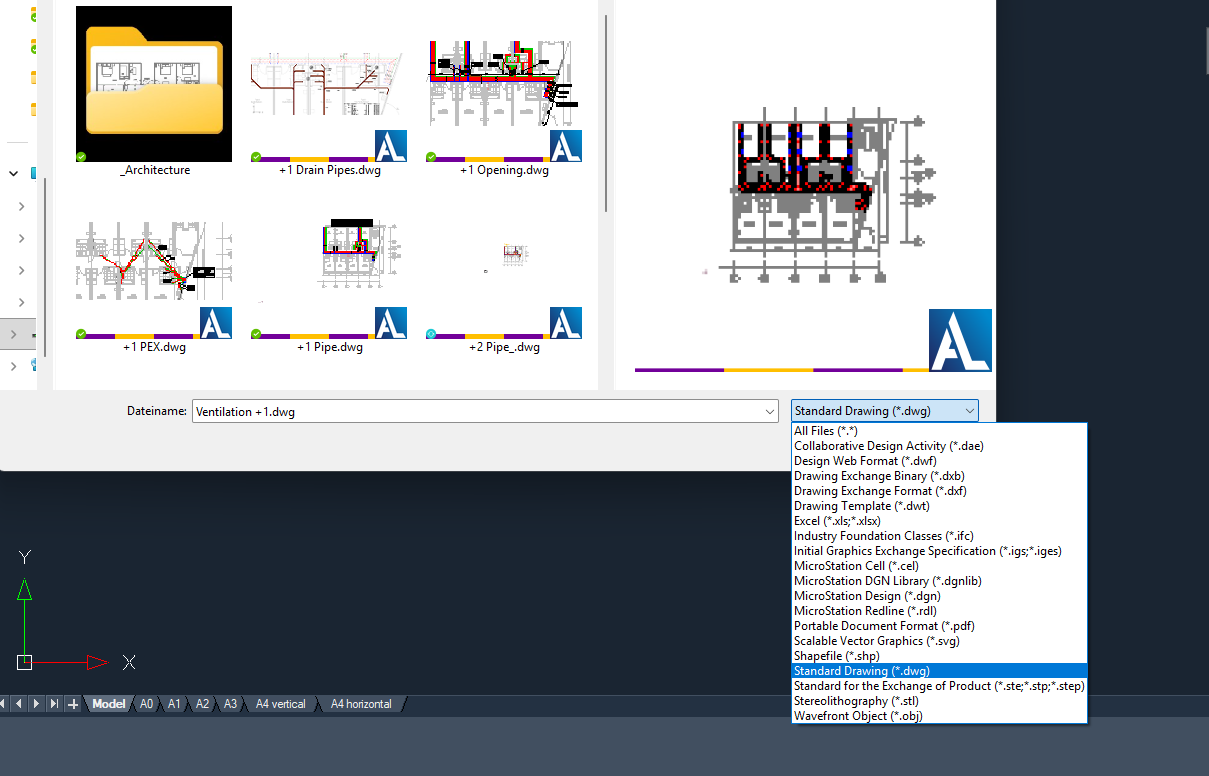Open the Standard Drawing file type combo box

coord(884,411)
